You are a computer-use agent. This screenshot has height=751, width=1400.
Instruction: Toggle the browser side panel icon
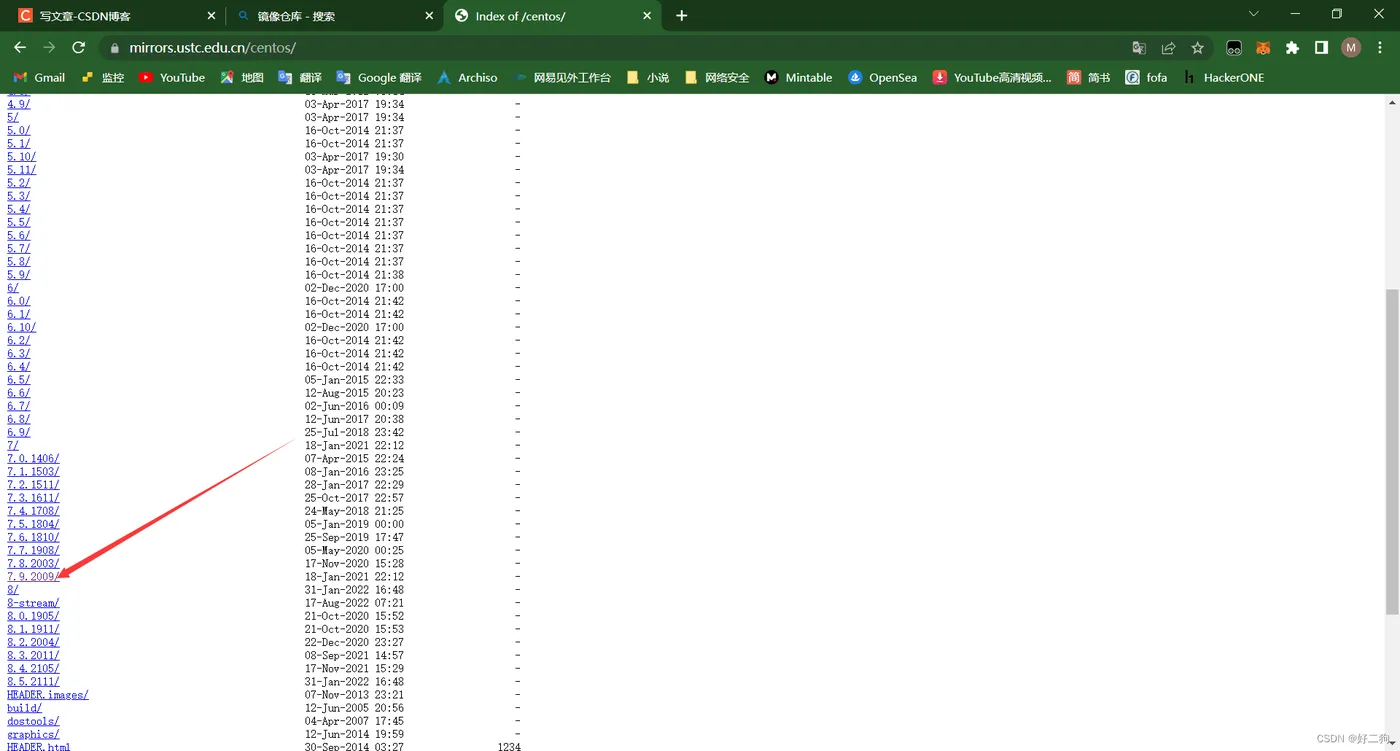click(x=1321, y=47)
